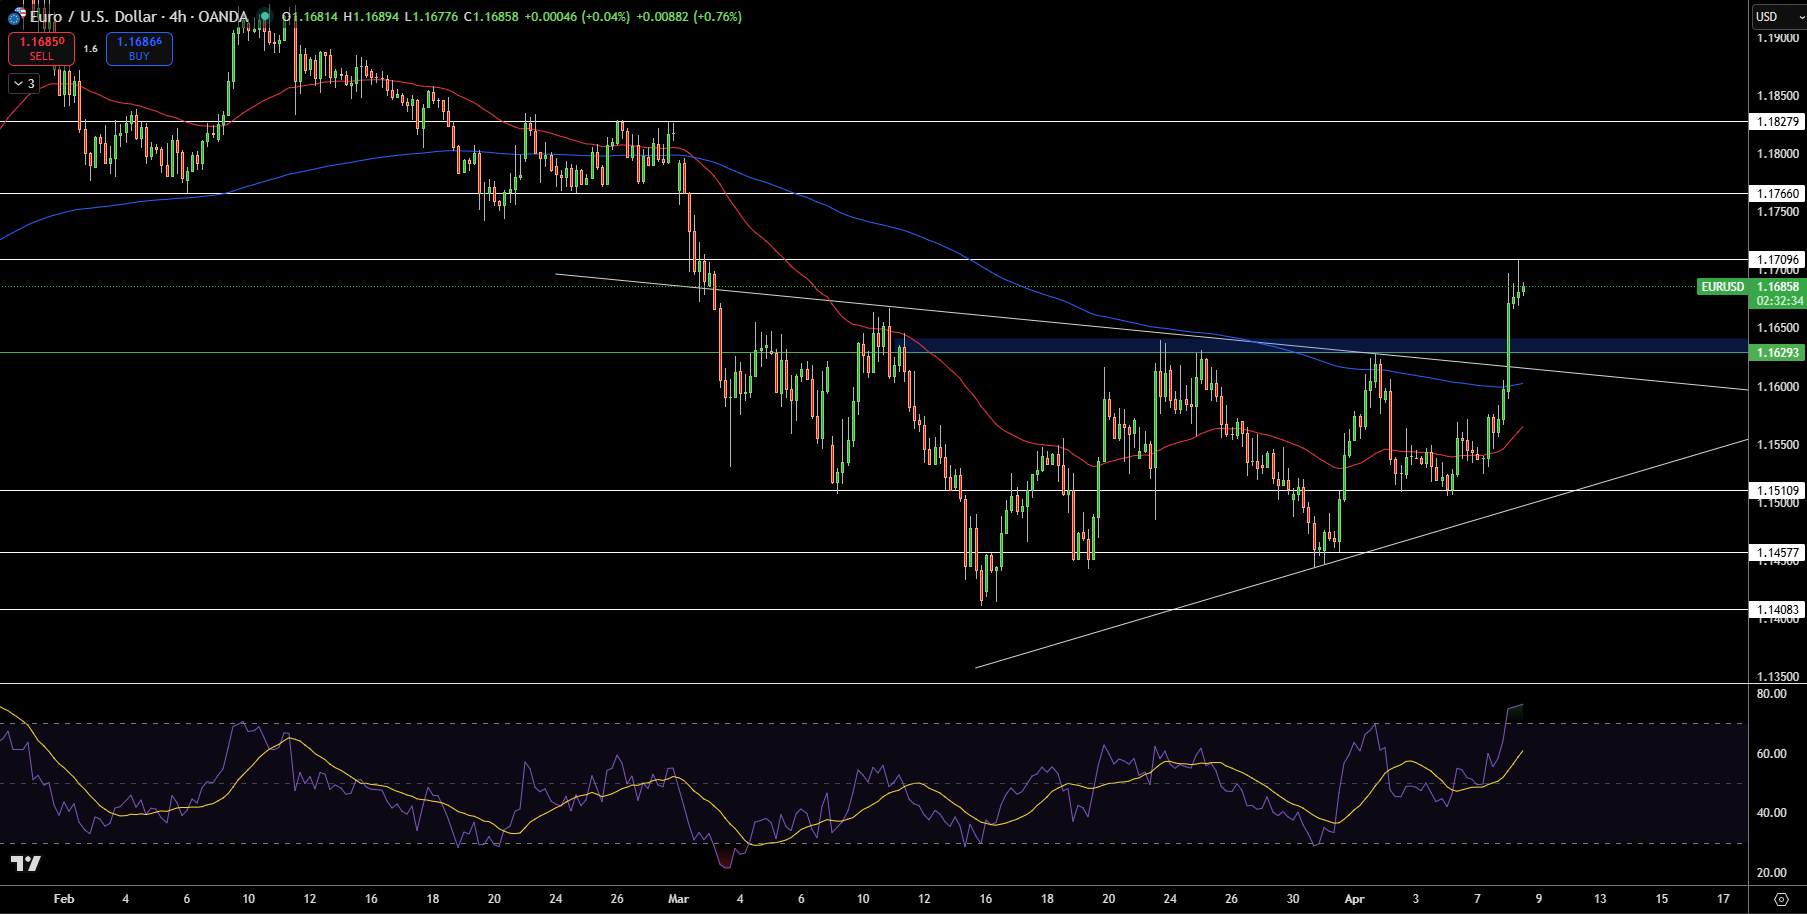The image size is (1807, 914).
Task: Click the blue 1.16866 BUY button
Action: coord(139,49)
